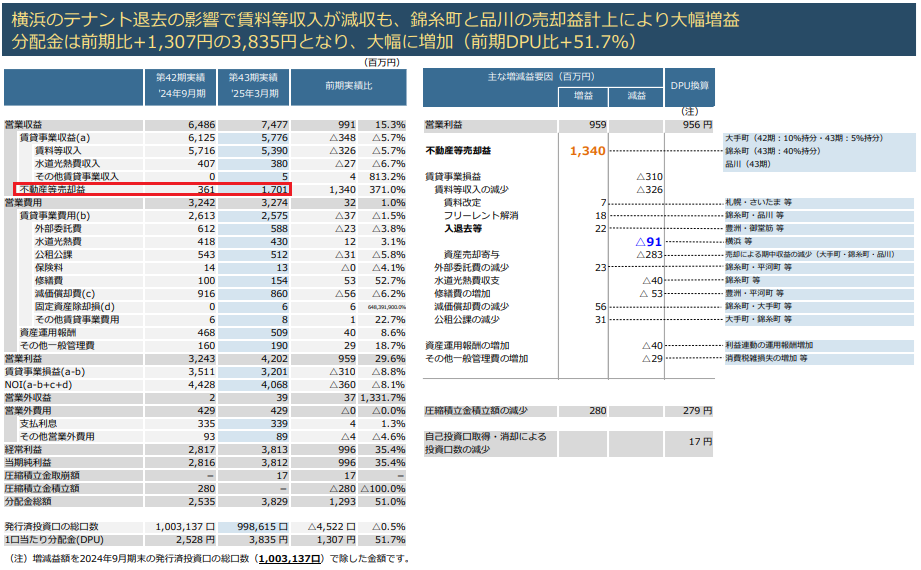
Task: Click the 支払利息 row label
Action: pyautogui.click(x=38, y=423)
